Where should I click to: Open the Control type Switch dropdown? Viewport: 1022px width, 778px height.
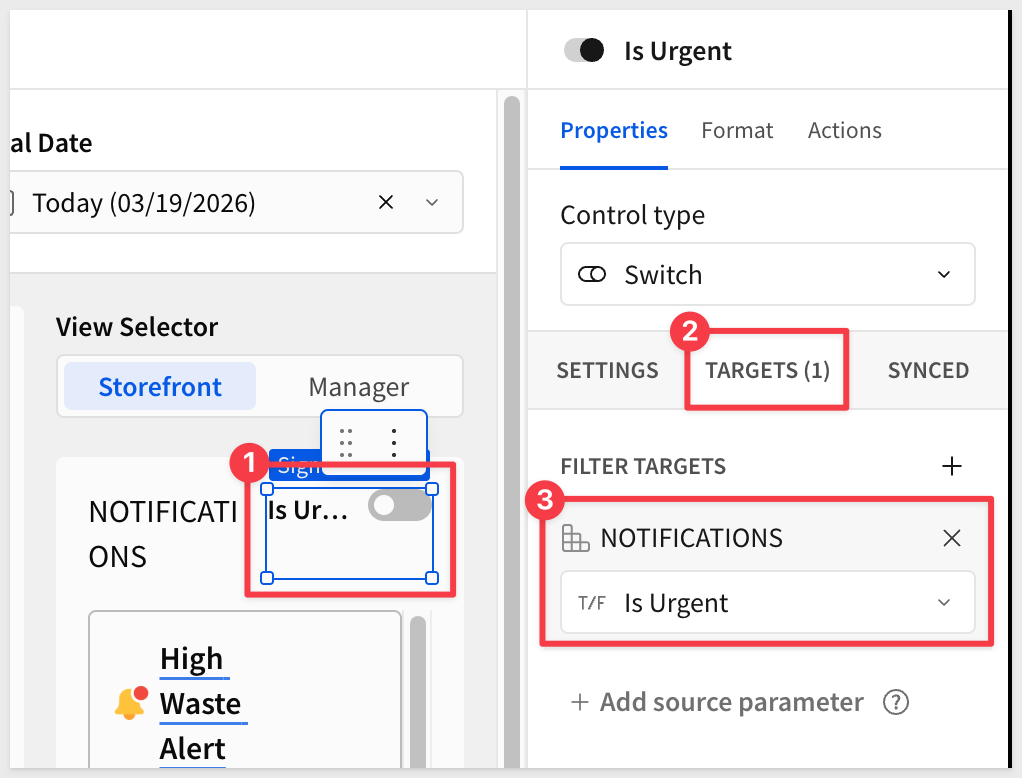click(x=767, y=275)
